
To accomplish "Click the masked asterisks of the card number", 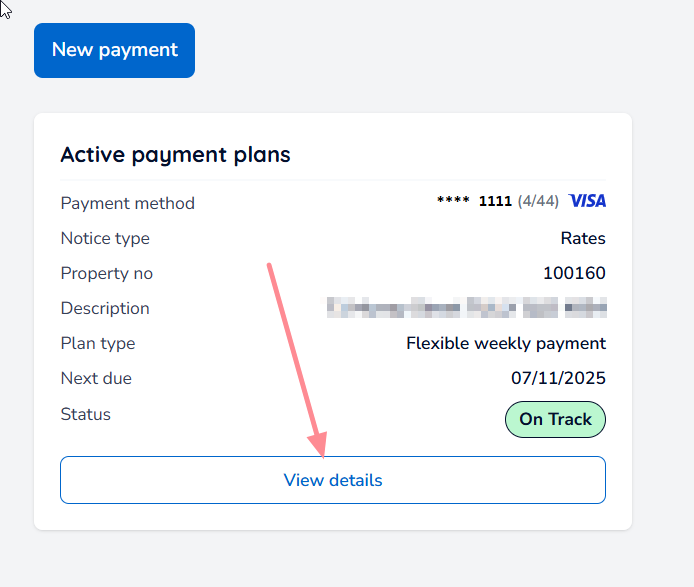I will [x=453, y=201].
